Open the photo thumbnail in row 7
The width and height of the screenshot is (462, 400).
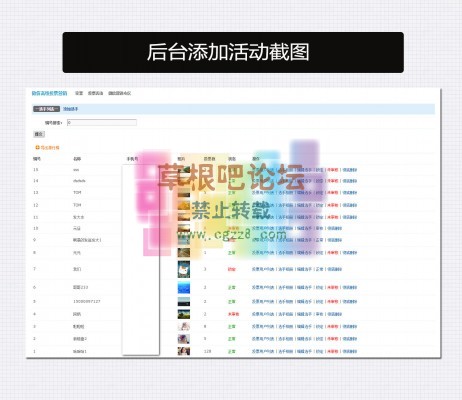[x=184, y=269]
